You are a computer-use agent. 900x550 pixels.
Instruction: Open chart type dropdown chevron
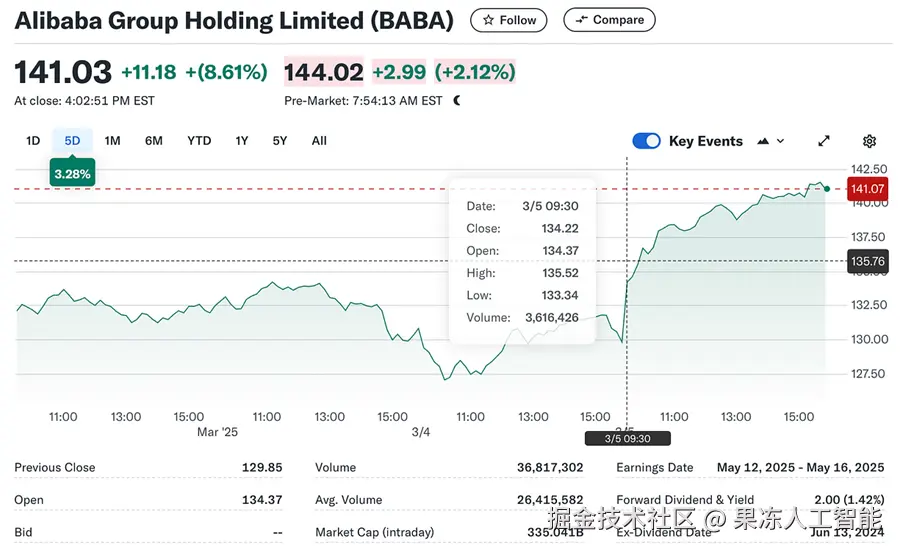(x=781, y=141)
